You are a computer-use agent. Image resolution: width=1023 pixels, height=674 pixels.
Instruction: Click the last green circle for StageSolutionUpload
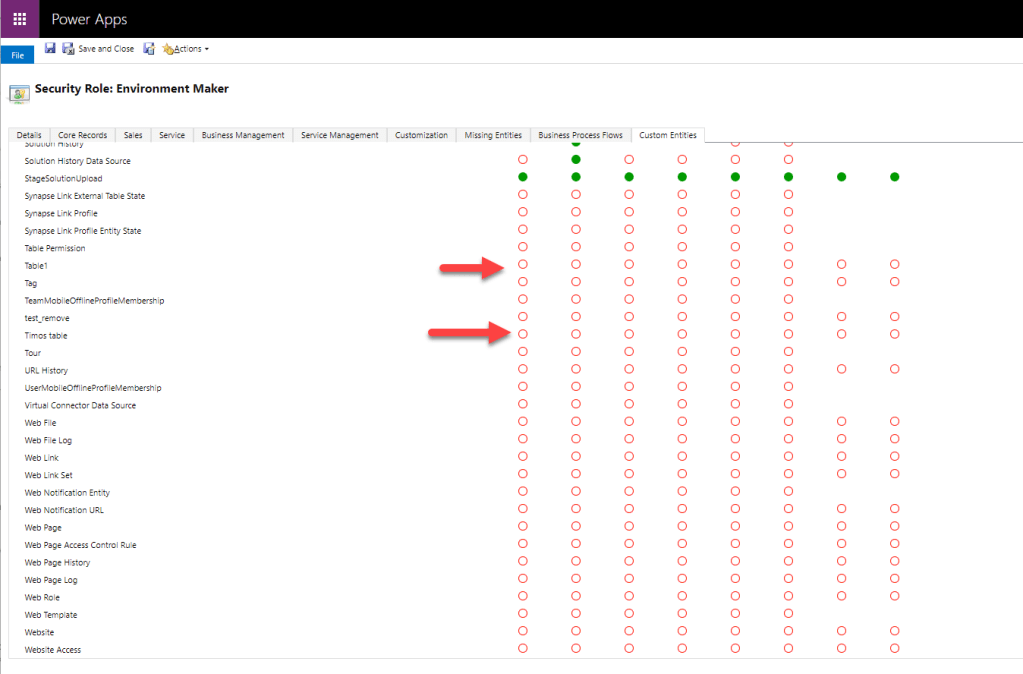pyautogui.click(x=894, y=177)
